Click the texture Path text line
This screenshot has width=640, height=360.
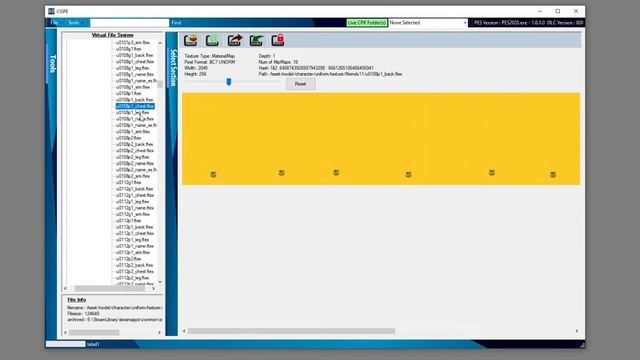coord(330,74)
